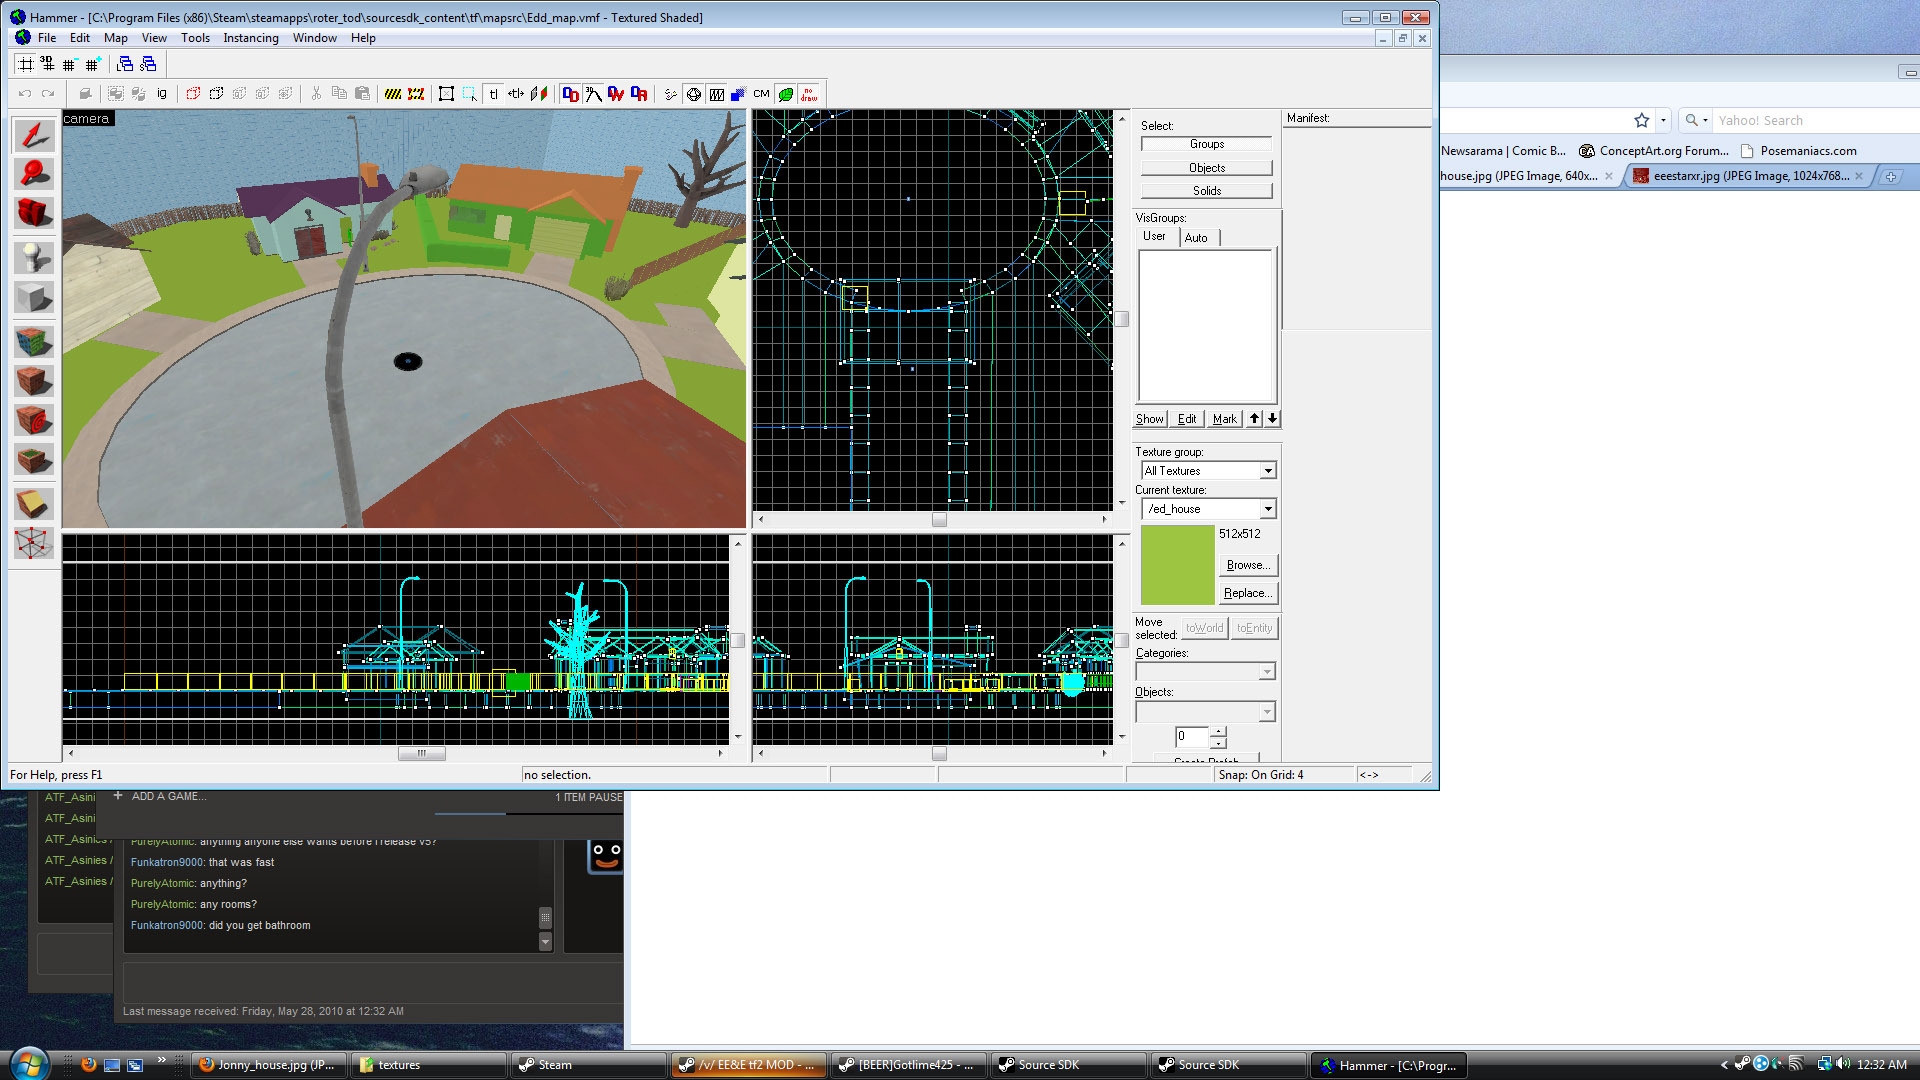Image resolution: width=1920 pixels, height=1080 pixels.
Task: Click the Apply decals tool
Action: click(x=34, y=421)
